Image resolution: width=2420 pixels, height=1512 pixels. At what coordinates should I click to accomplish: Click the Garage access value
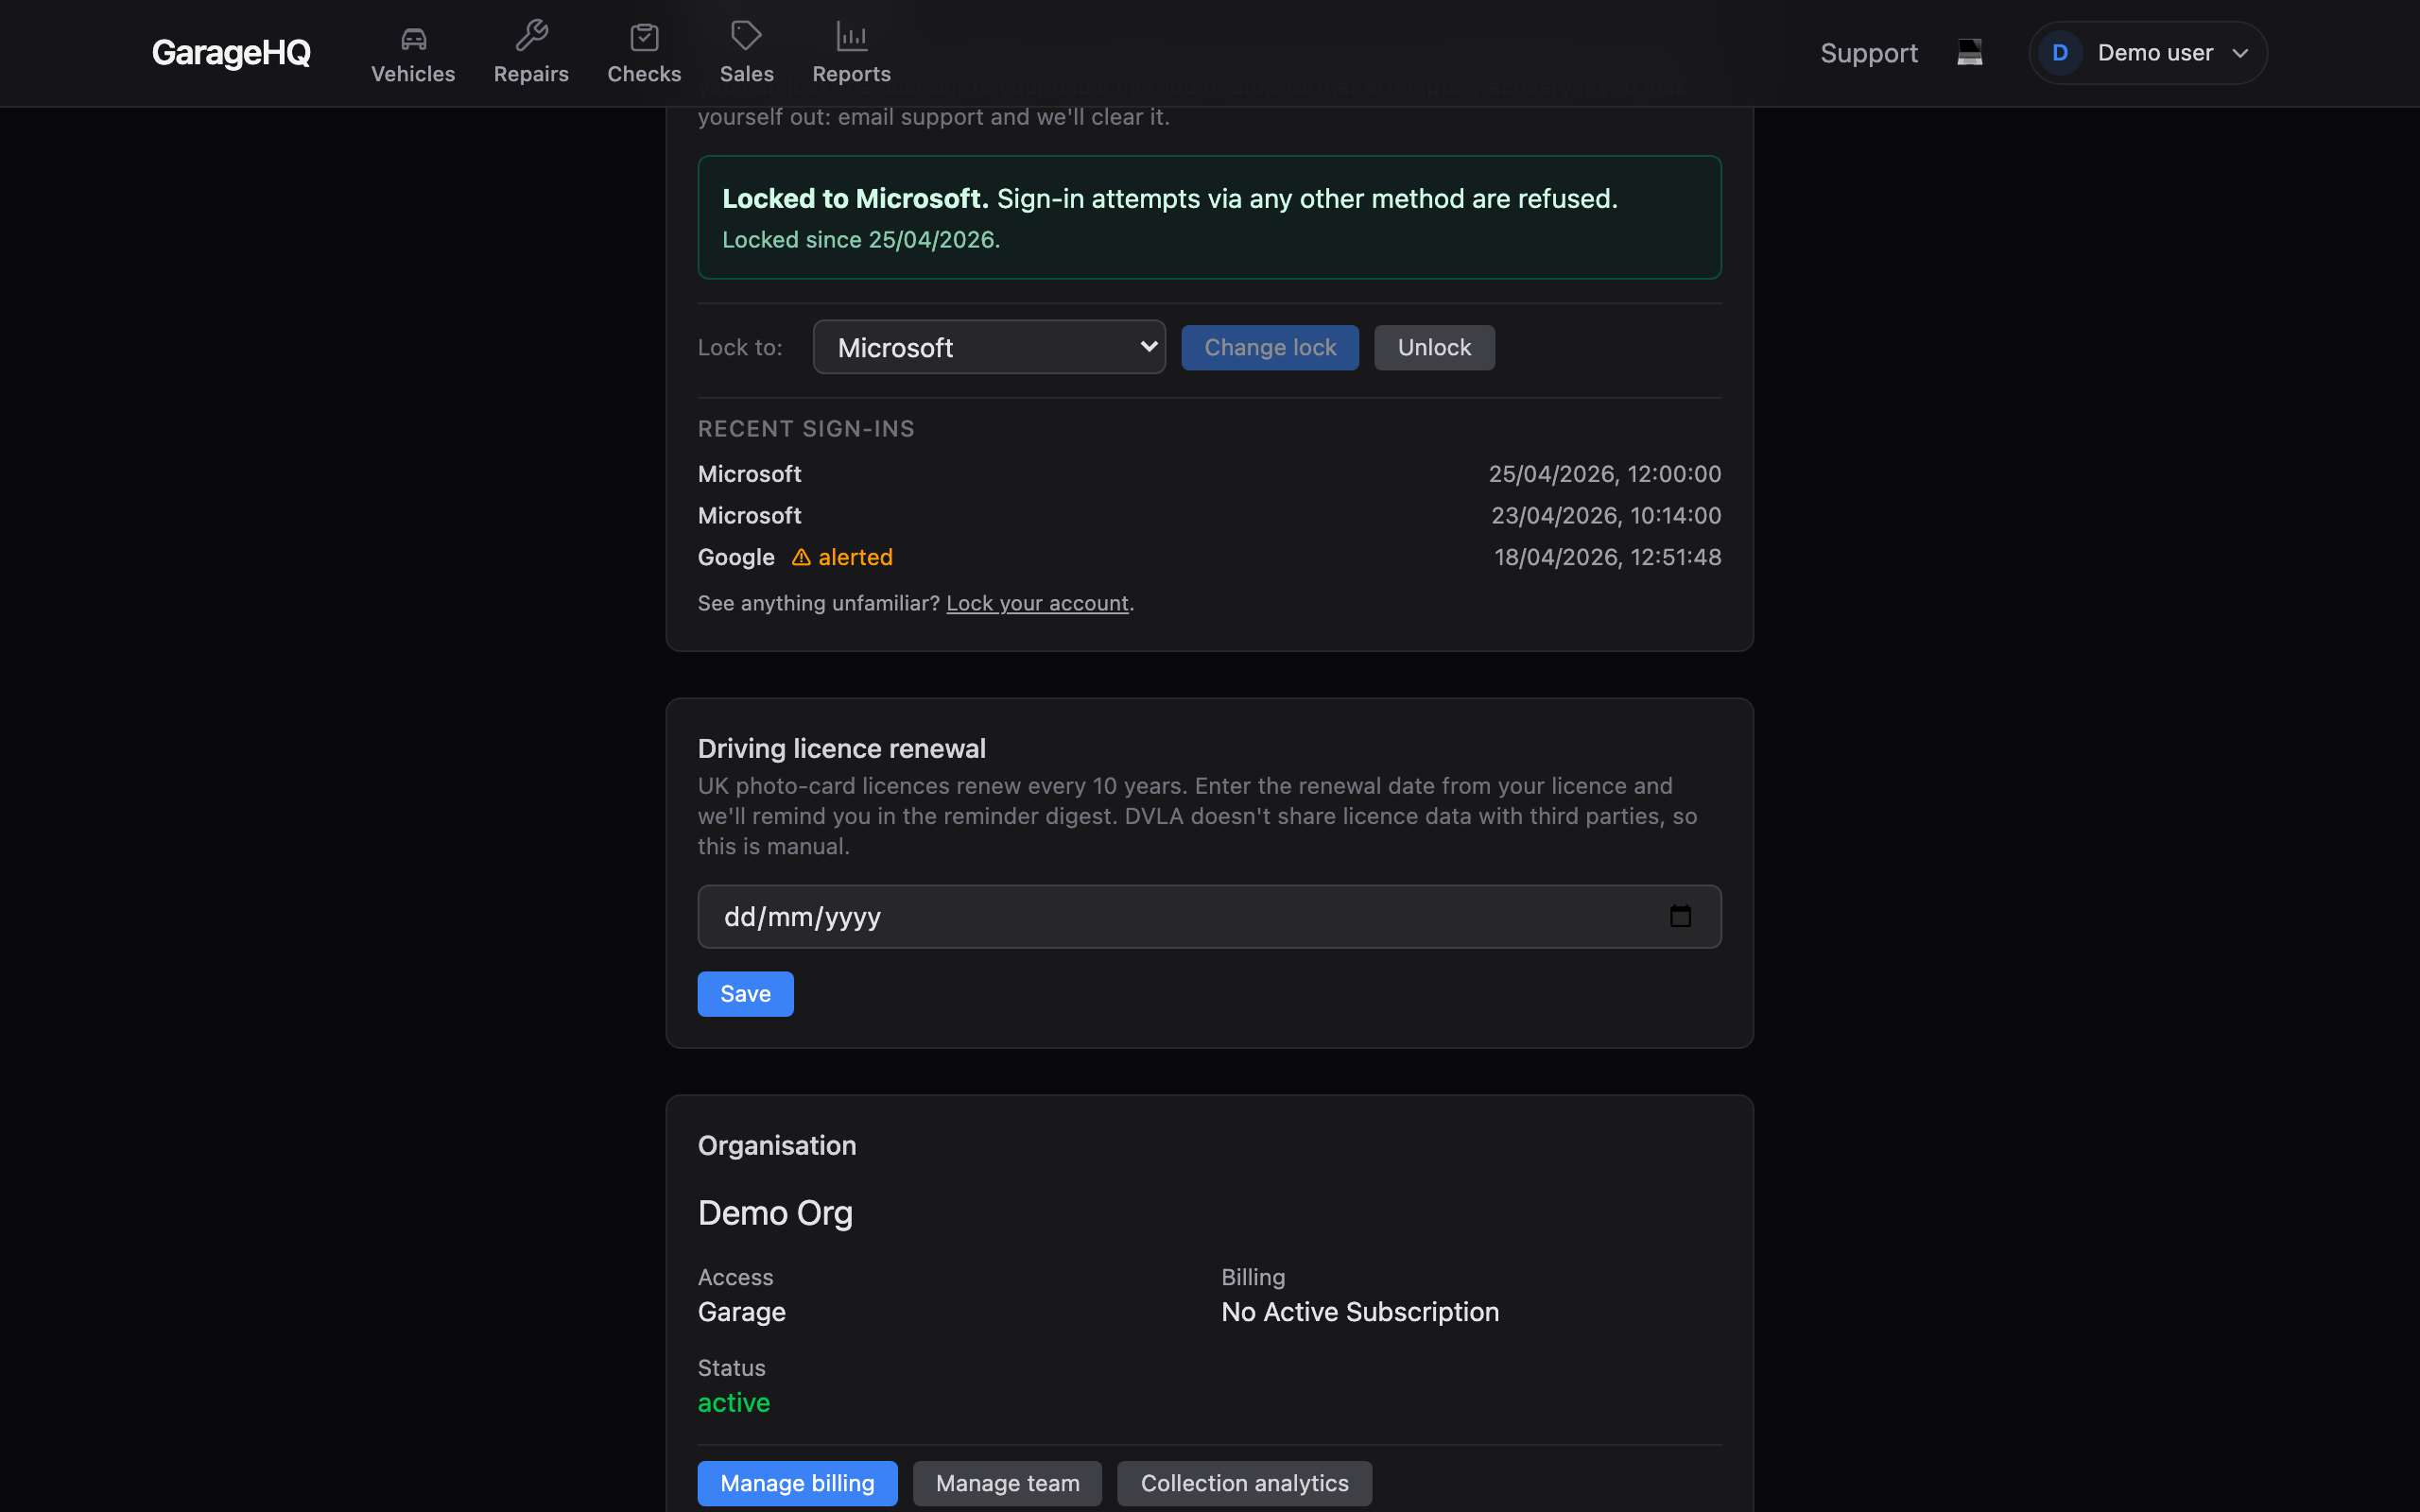pyautogui.click(x=741, y=1312)
